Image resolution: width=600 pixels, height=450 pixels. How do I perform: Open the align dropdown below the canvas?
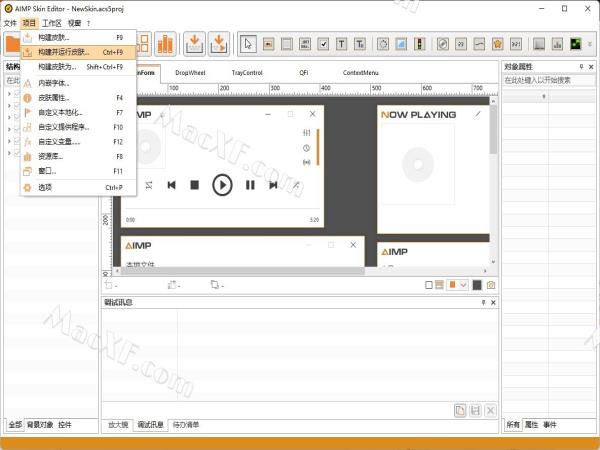118,285
